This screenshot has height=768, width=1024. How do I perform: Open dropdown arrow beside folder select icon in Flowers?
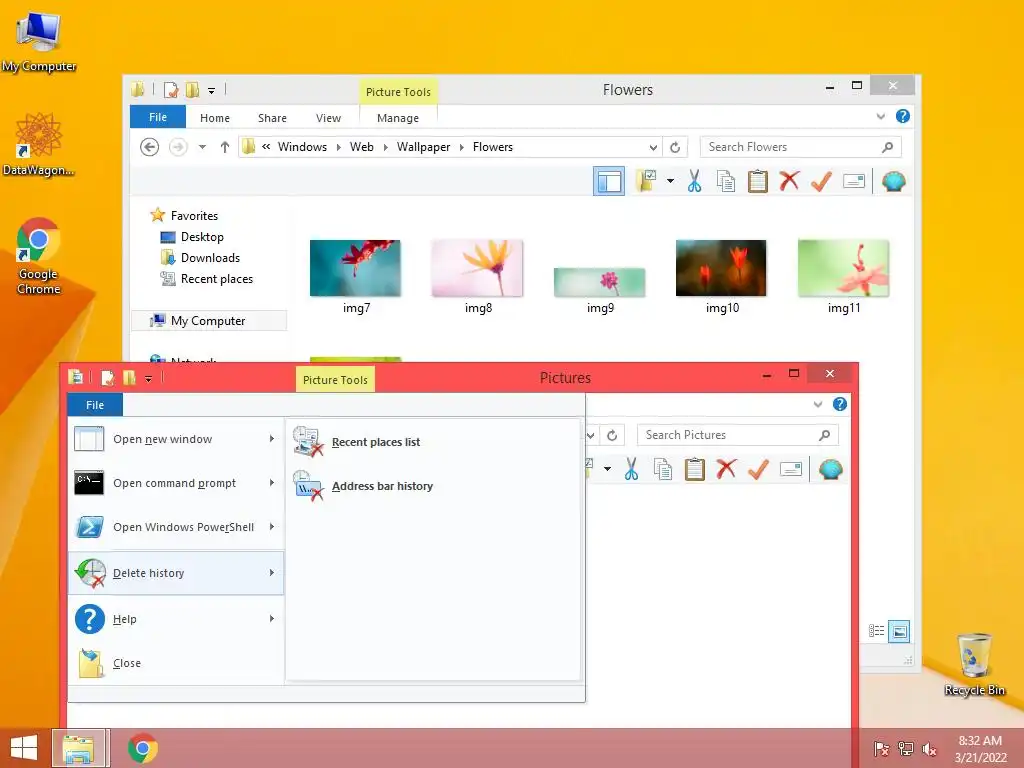pyautogui.click(x=671, y=181)
